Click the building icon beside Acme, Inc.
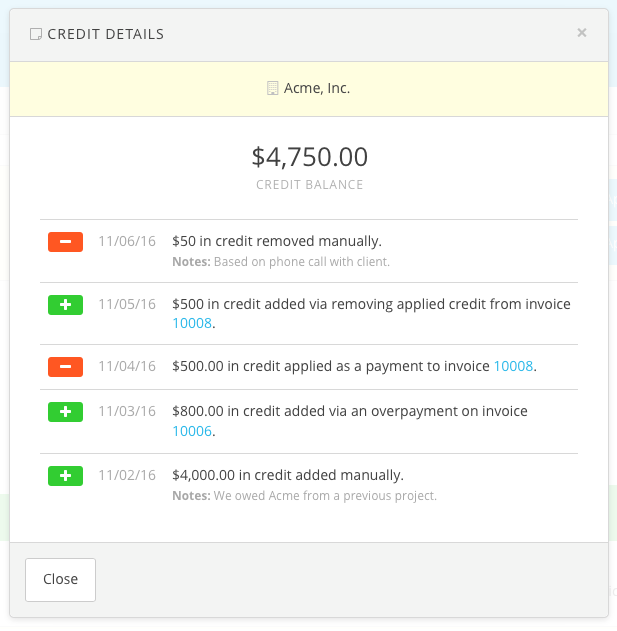 click(272, 88)
